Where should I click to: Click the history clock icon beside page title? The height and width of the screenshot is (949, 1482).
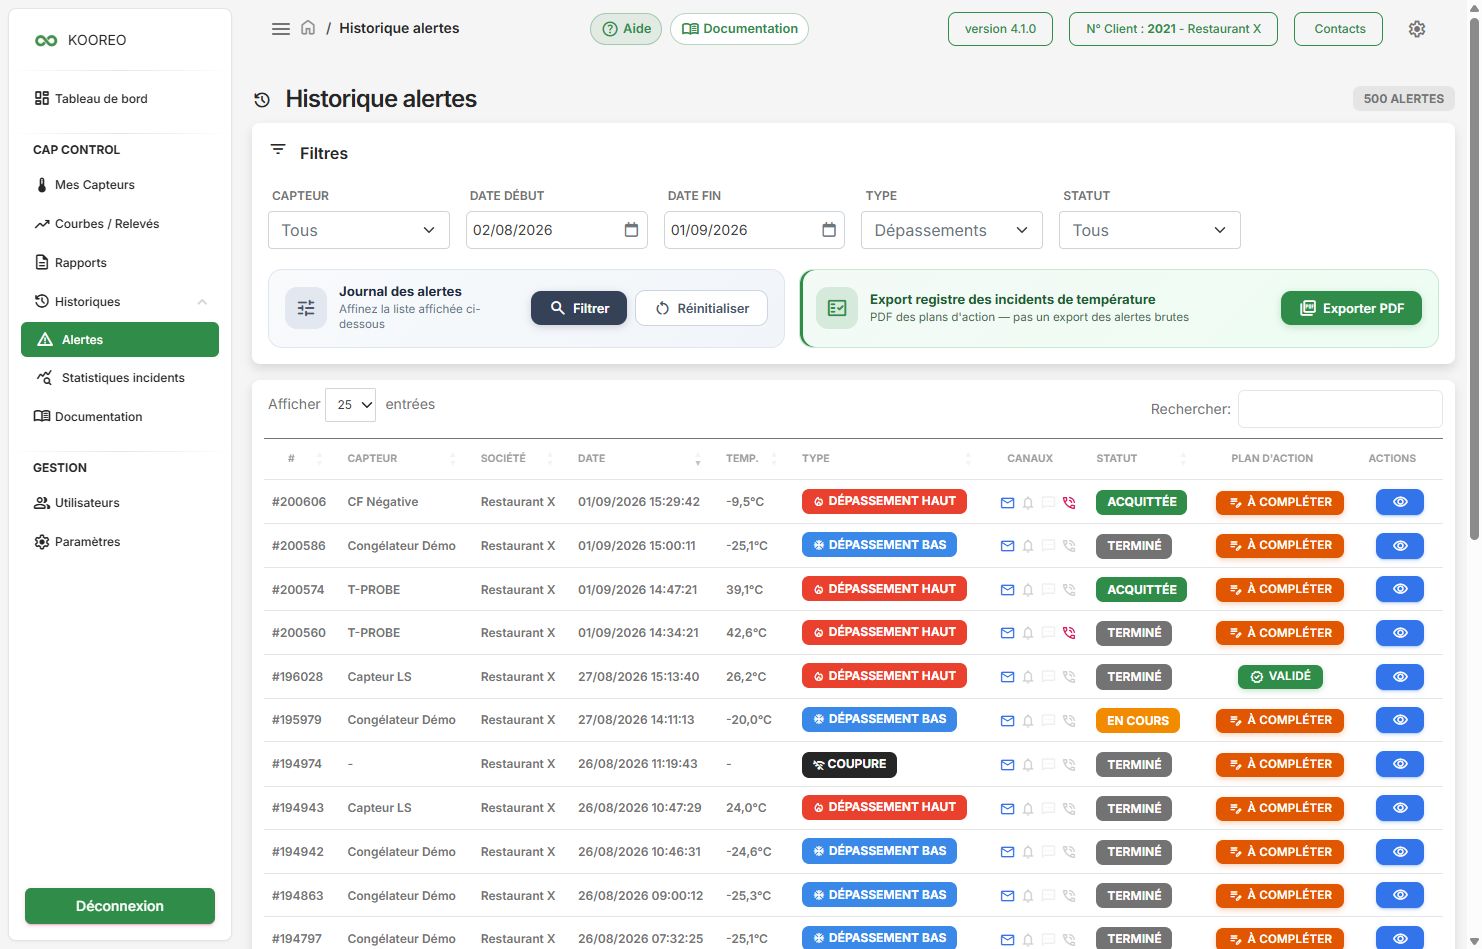tap(262, 100)
